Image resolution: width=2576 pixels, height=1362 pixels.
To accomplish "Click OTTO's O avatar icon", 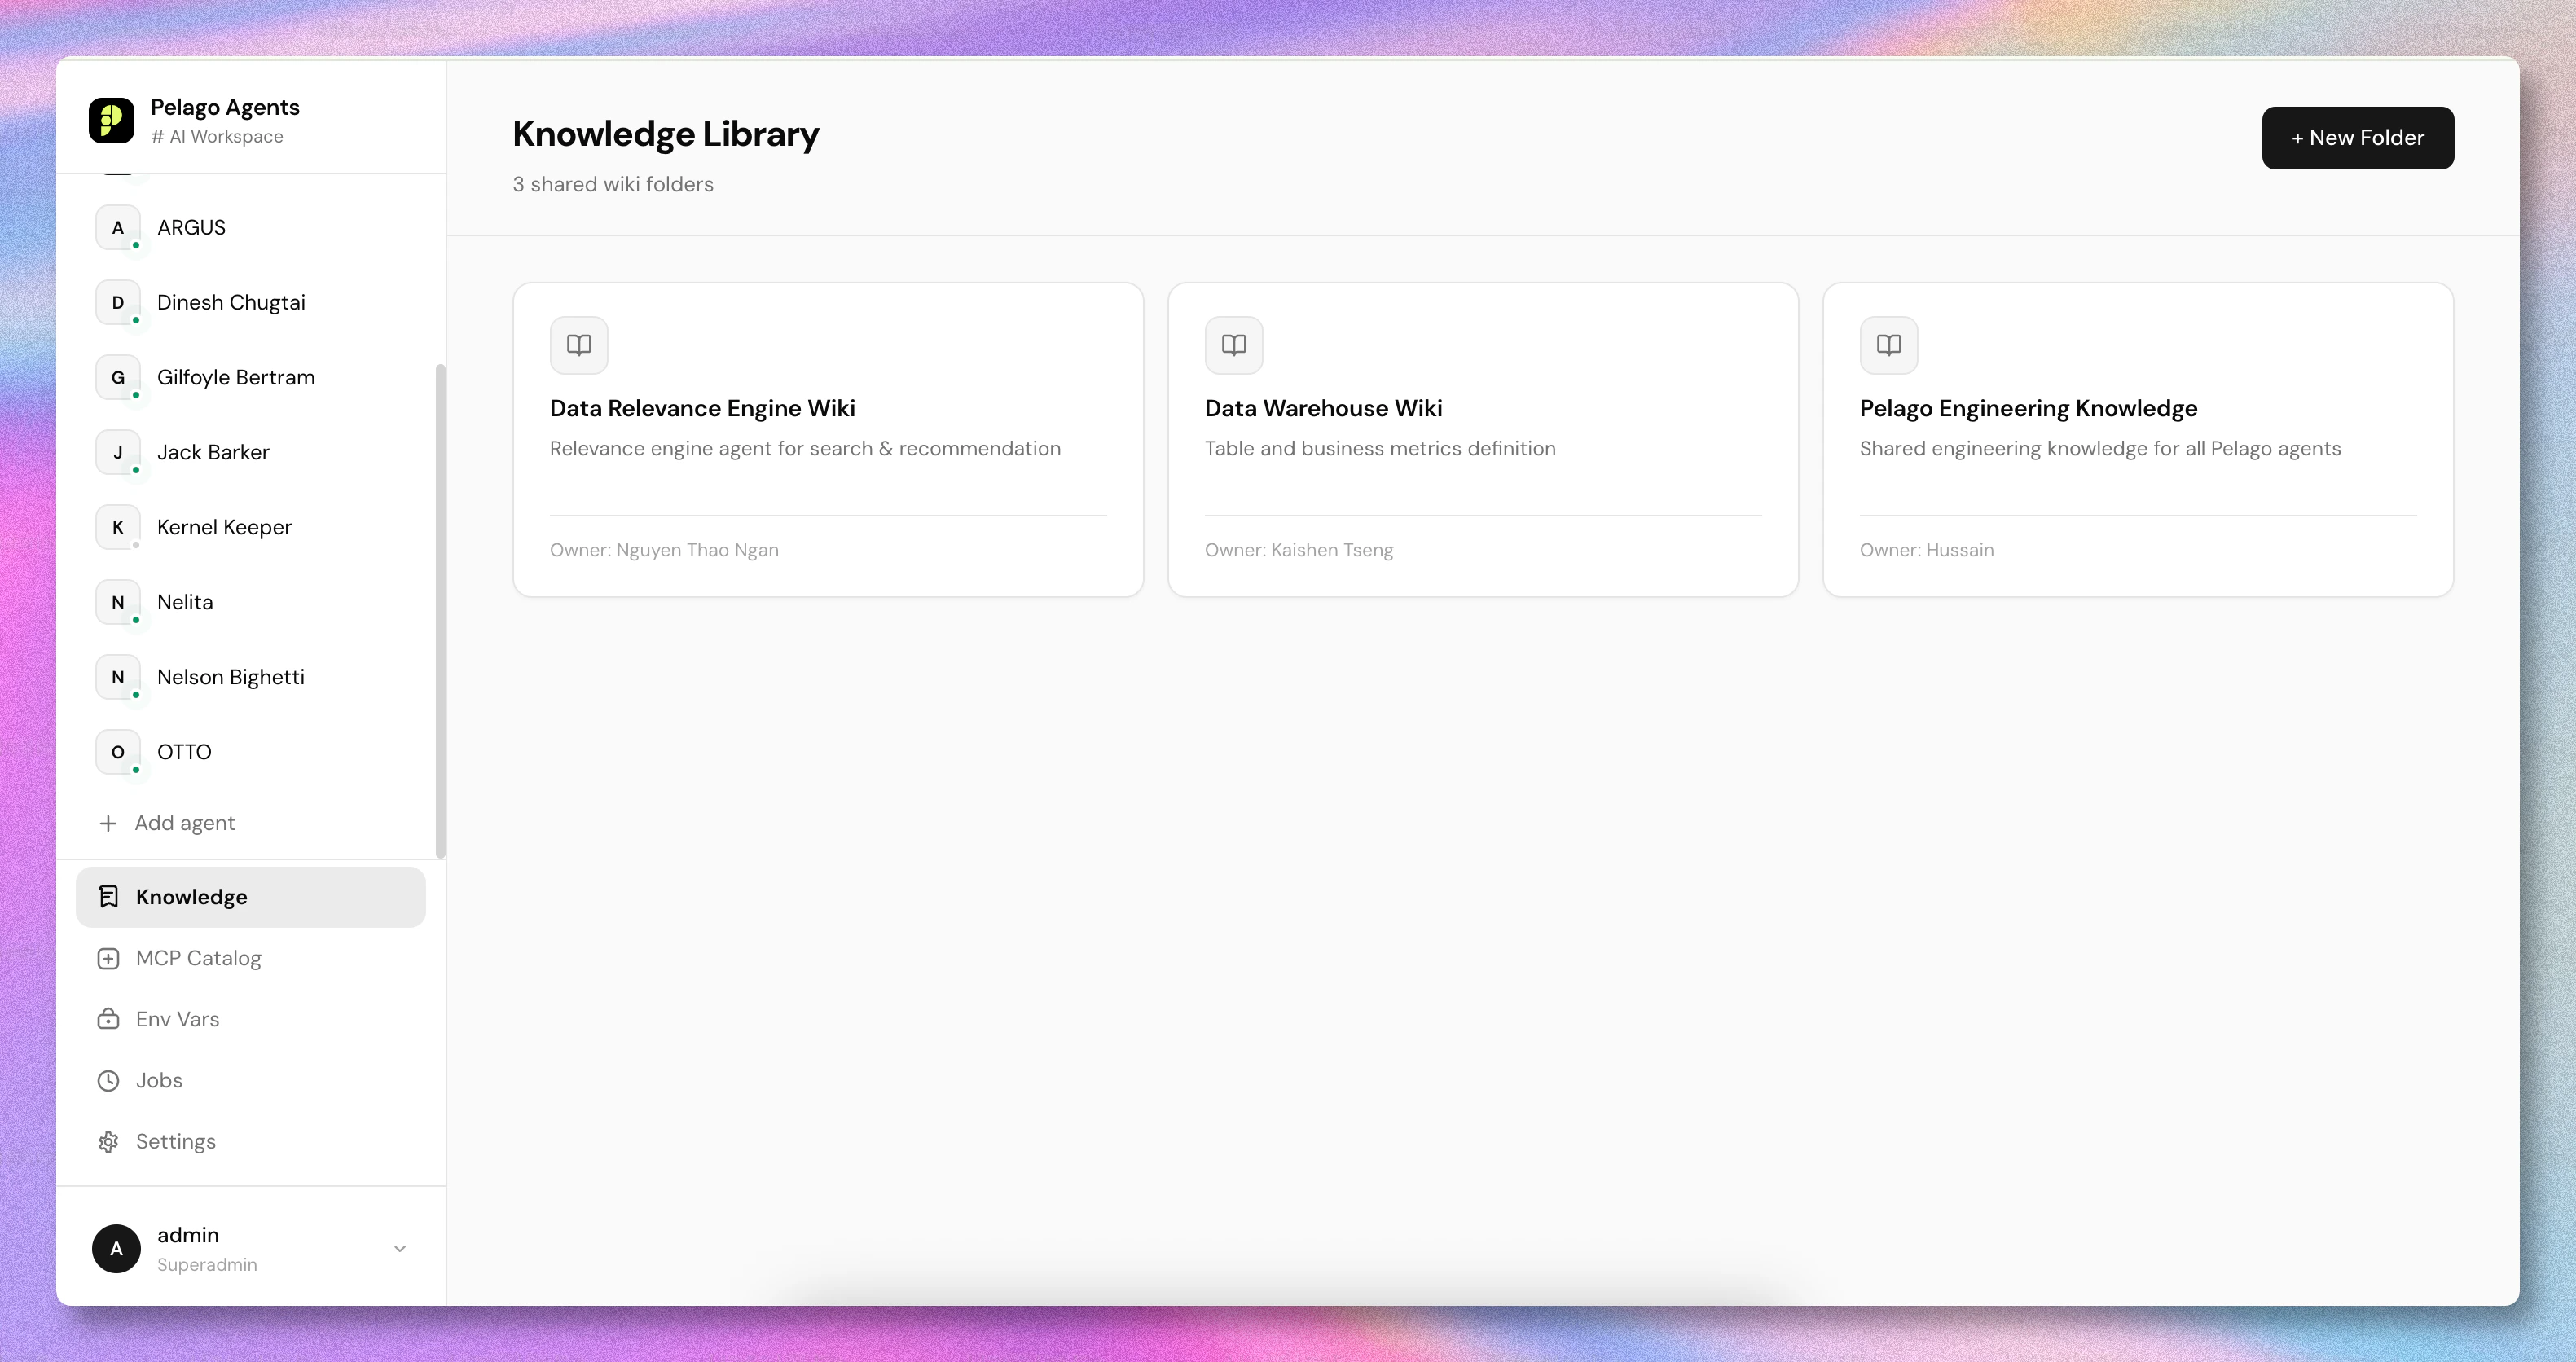I will click(x=118, y=753).
